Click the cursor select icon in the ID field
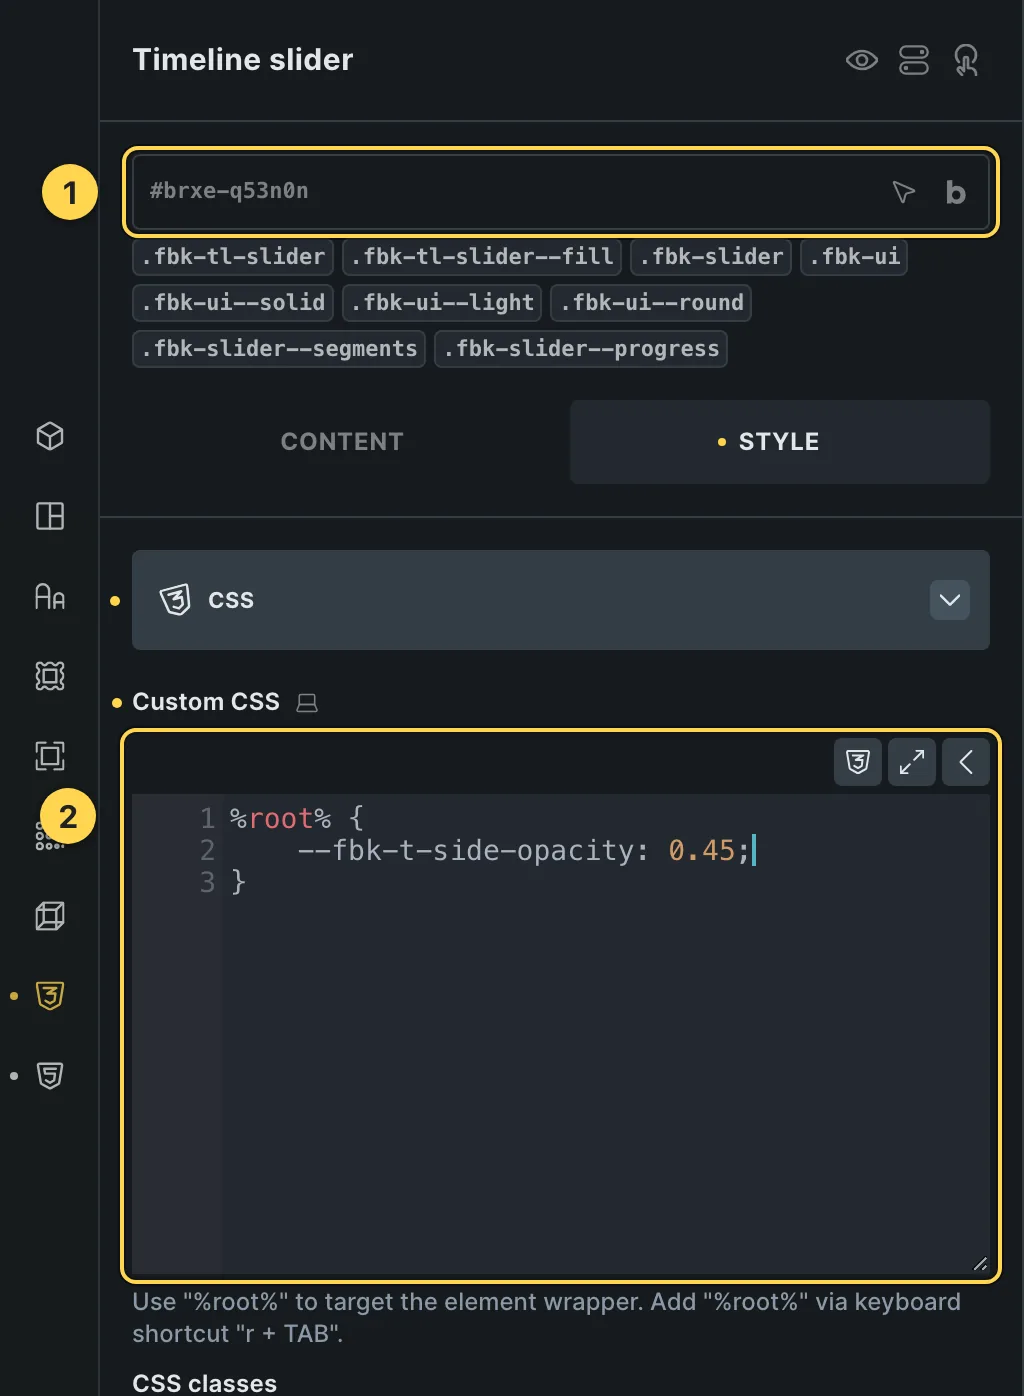Image resolution: width=1024 pixels, height=1396 pixels. click(x=903, y=191)
